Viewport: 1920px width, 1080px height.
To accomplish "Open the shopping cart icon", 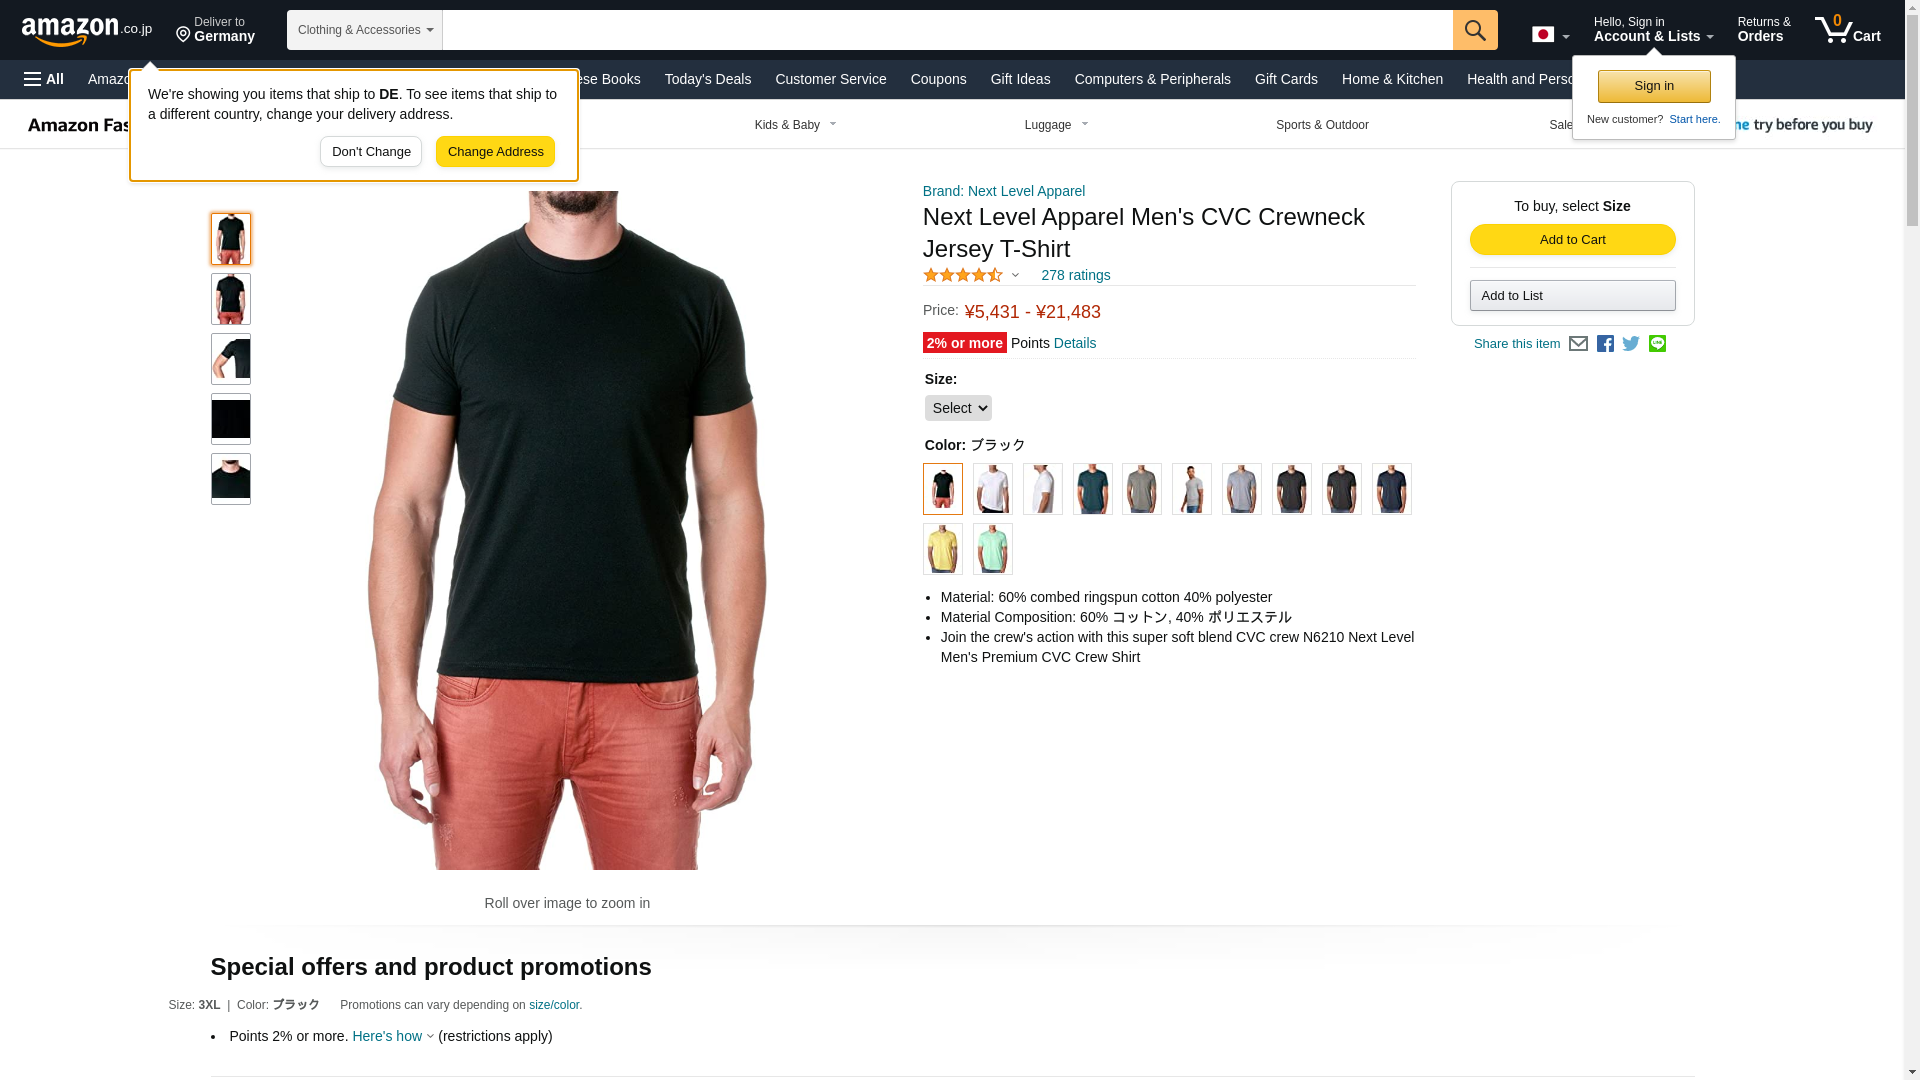I will pos(1848,29).
